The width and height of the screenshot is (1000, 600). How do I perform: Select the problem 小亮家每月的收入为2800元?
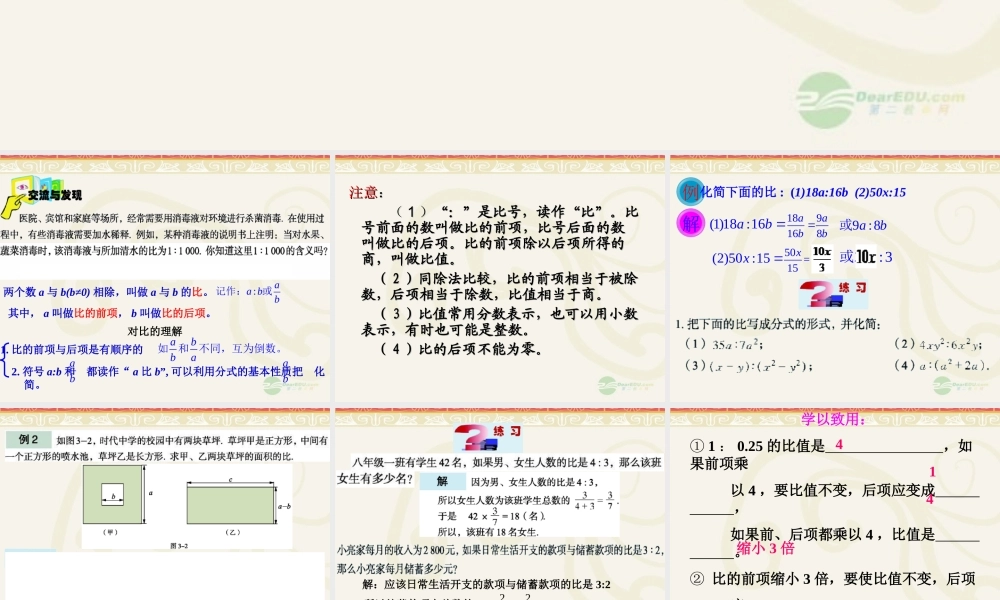(500, 559)
